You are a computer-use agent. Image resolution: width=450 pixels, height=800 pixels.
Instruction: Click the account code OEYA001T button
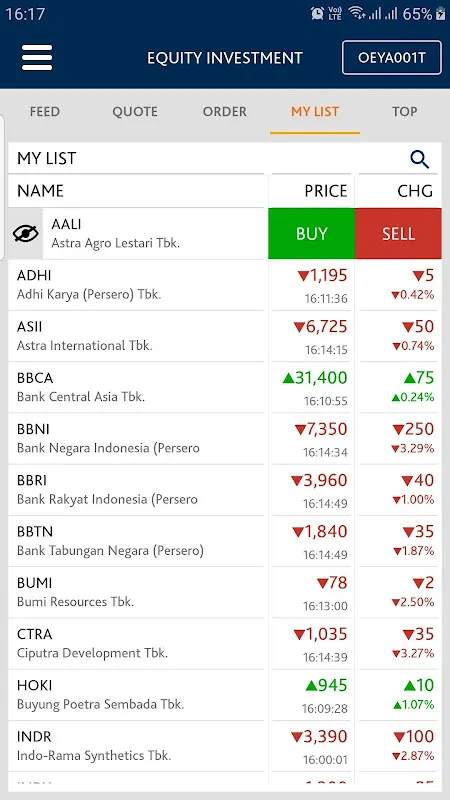391,58
